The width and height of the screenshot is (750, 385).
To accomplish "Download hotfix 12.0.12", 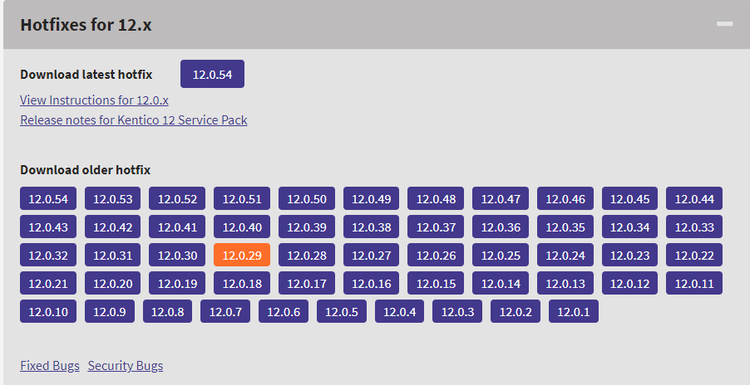I will click(x=630, y=283).
